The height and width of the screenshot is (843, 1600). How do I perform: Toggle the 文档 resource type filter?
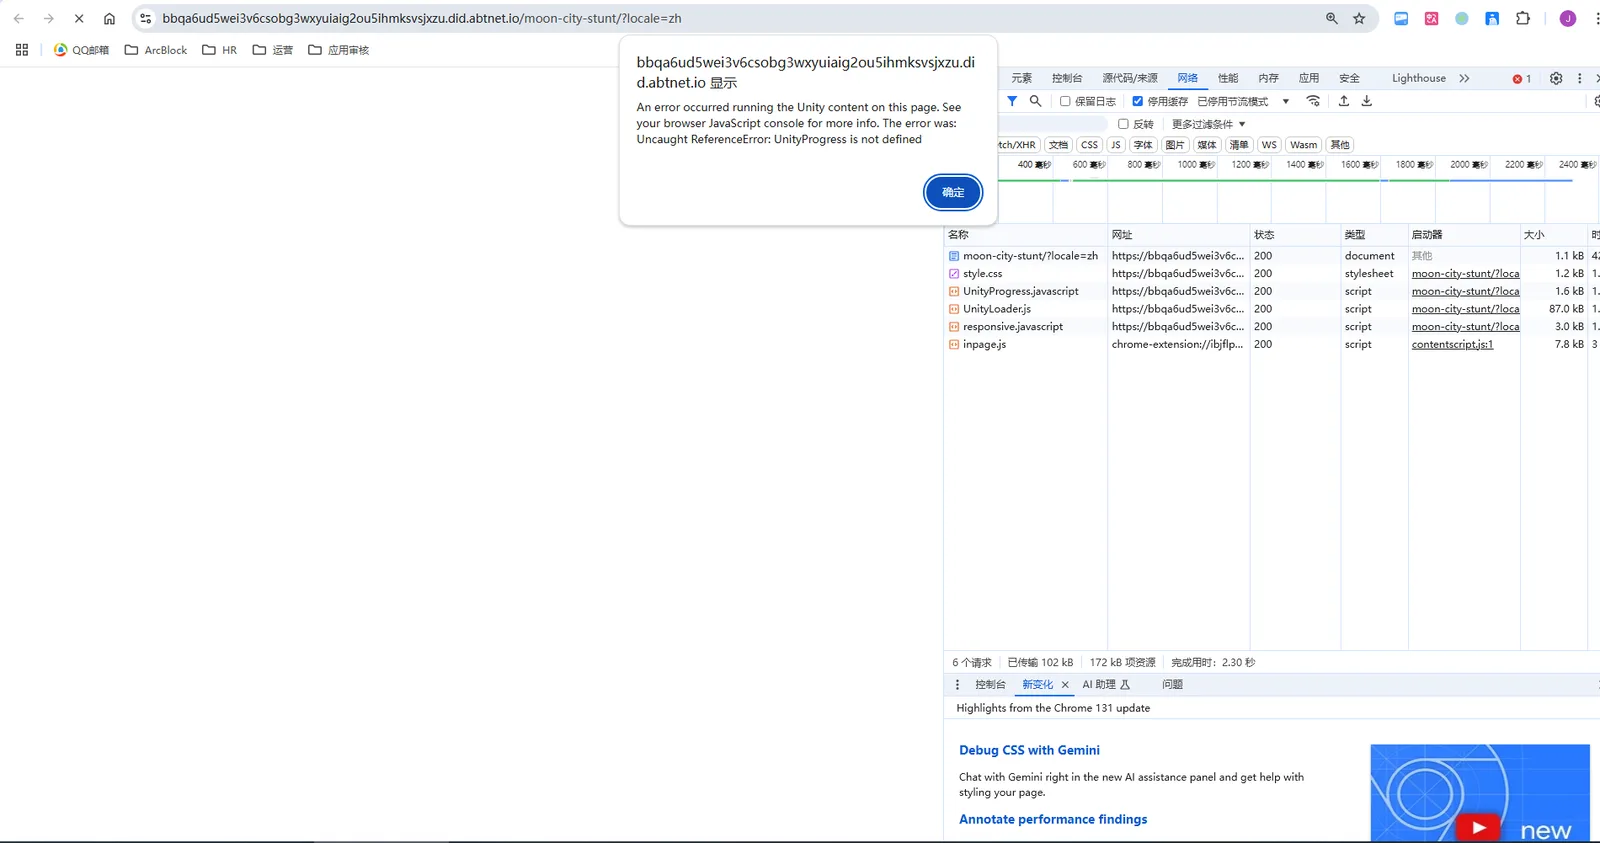[x=1058, y=145]
